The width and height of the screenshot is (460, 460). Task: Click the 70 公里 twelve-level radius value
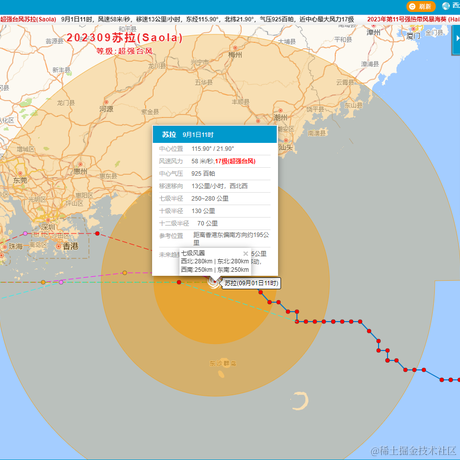[x=207, y=223]
